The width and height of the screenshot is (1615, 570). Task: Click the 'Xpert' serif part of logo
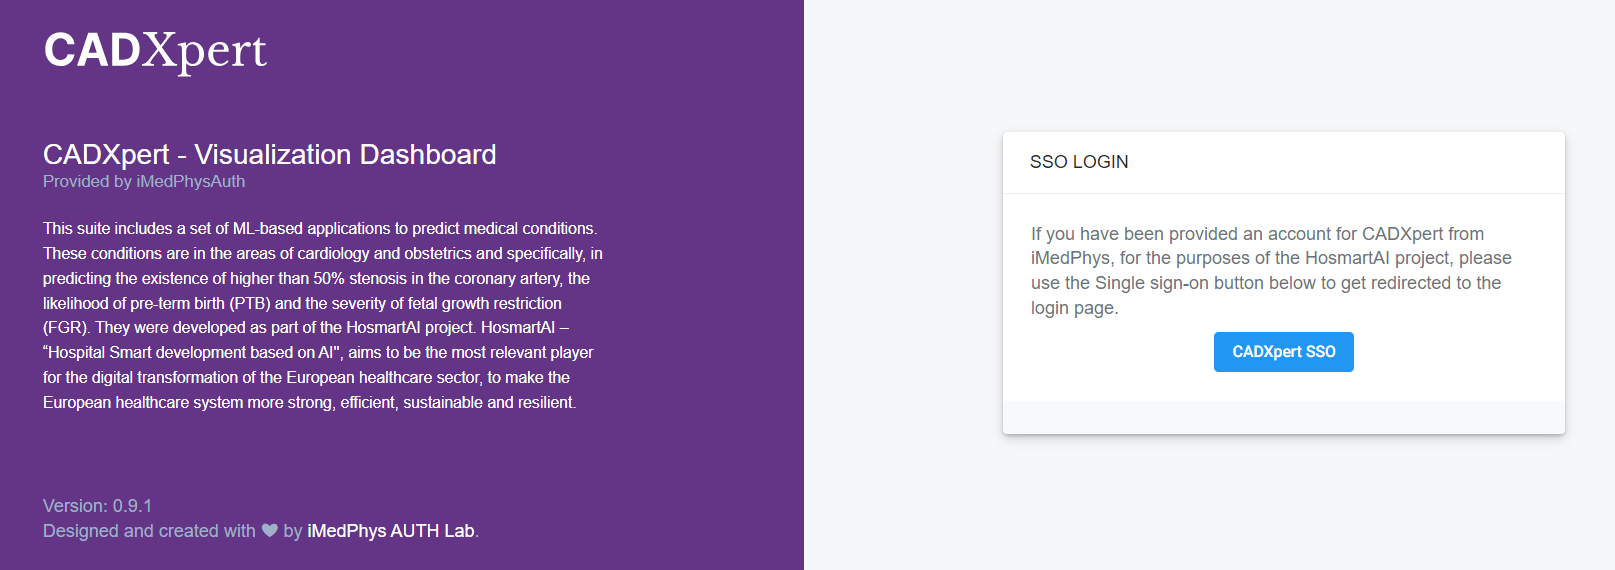click(204, 52)
